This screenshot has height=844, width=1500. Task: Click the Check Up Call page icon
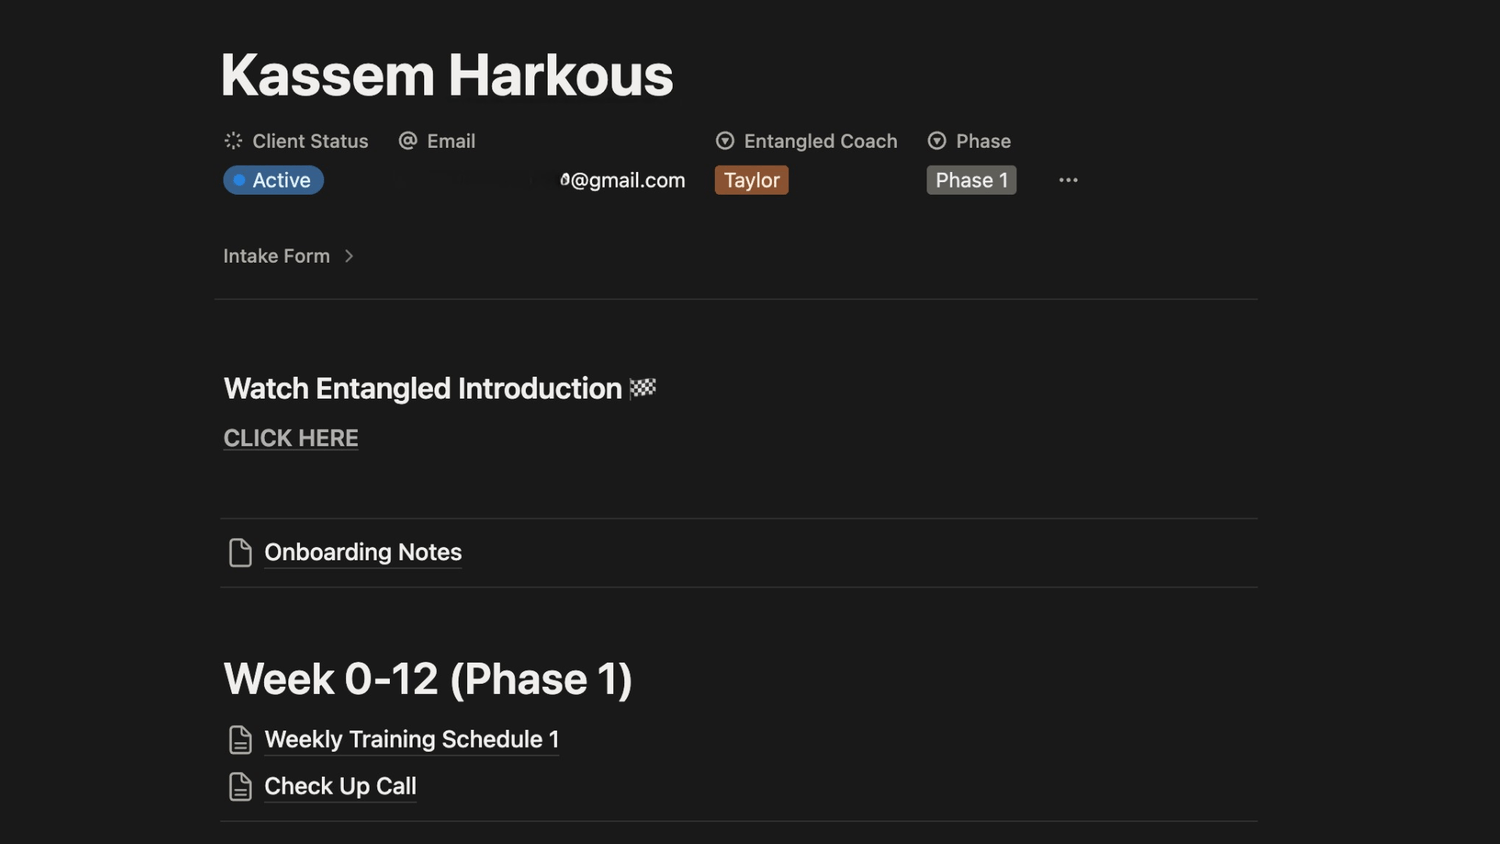240,786
